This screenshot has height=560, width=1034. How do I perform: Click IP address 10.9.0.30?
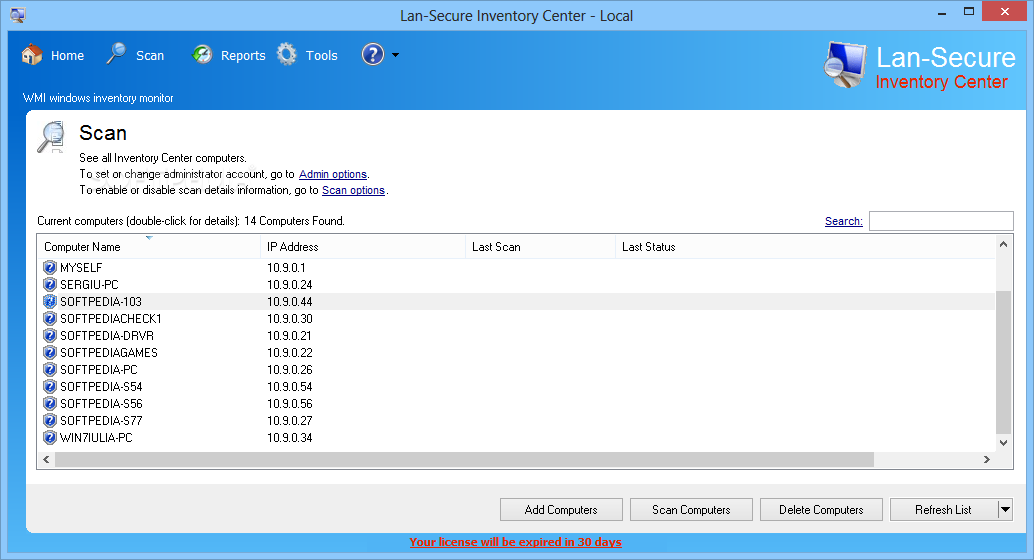point(289,319)
